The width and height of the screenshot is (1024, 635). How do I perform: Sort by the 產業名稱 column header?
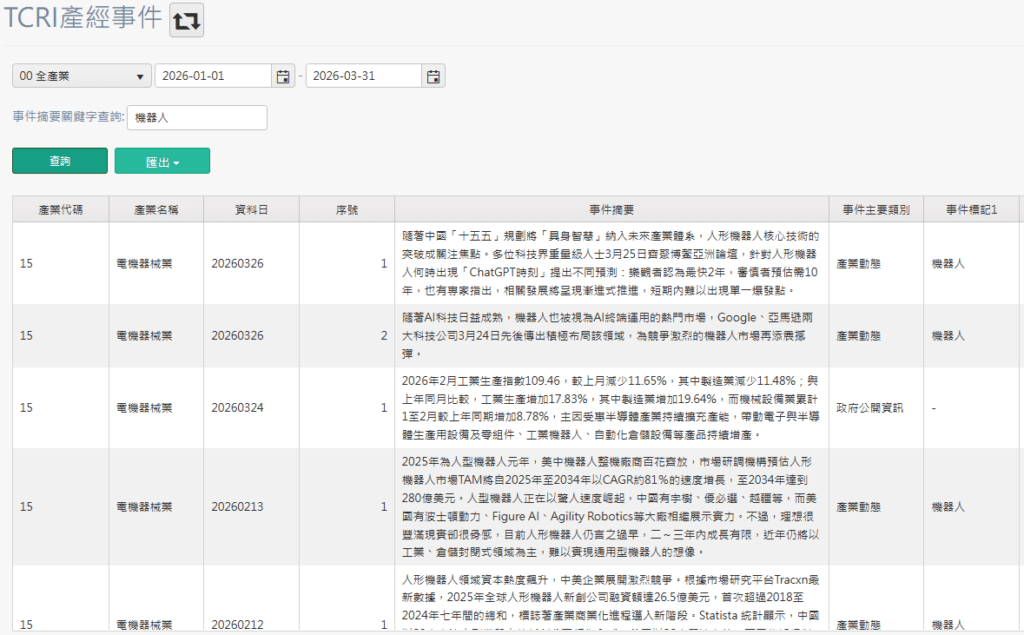[x=155, y=210]
